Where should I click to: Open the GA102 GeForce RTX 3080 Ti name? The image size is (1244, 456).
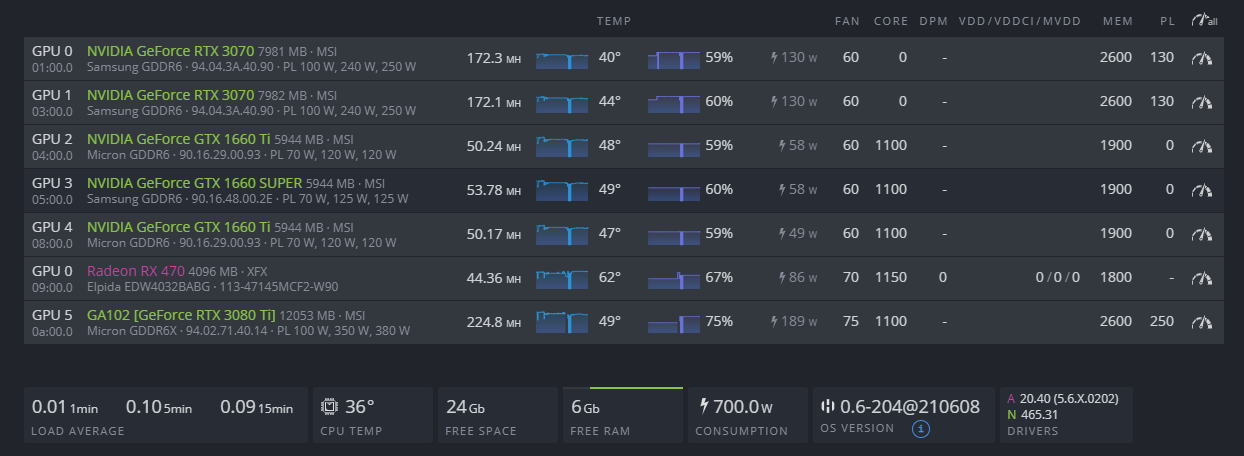tap(181, 315)
